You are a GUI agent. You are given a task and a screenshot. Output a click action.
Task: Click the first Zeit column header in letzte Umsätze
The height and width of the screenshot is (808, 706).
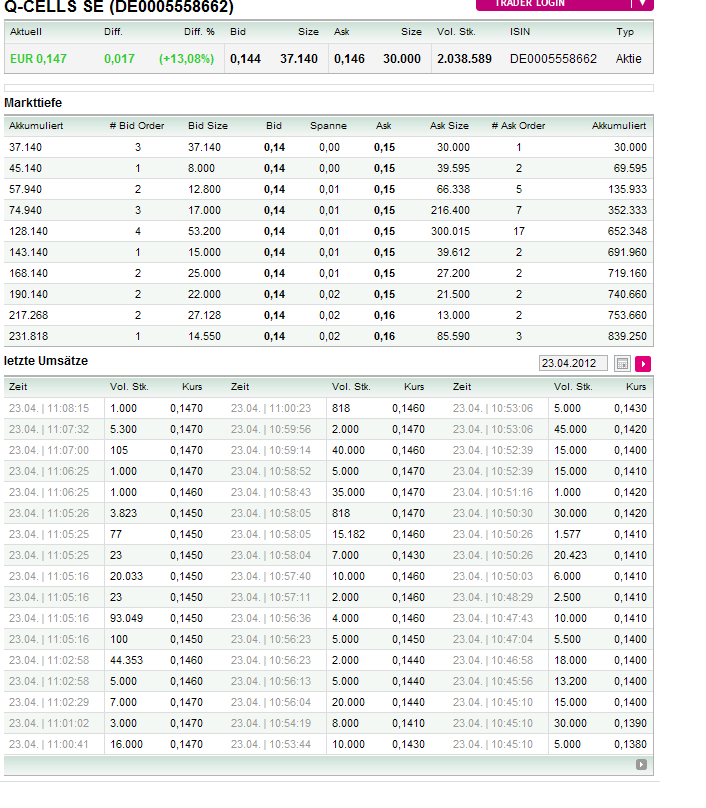click(x=18, y=386)
